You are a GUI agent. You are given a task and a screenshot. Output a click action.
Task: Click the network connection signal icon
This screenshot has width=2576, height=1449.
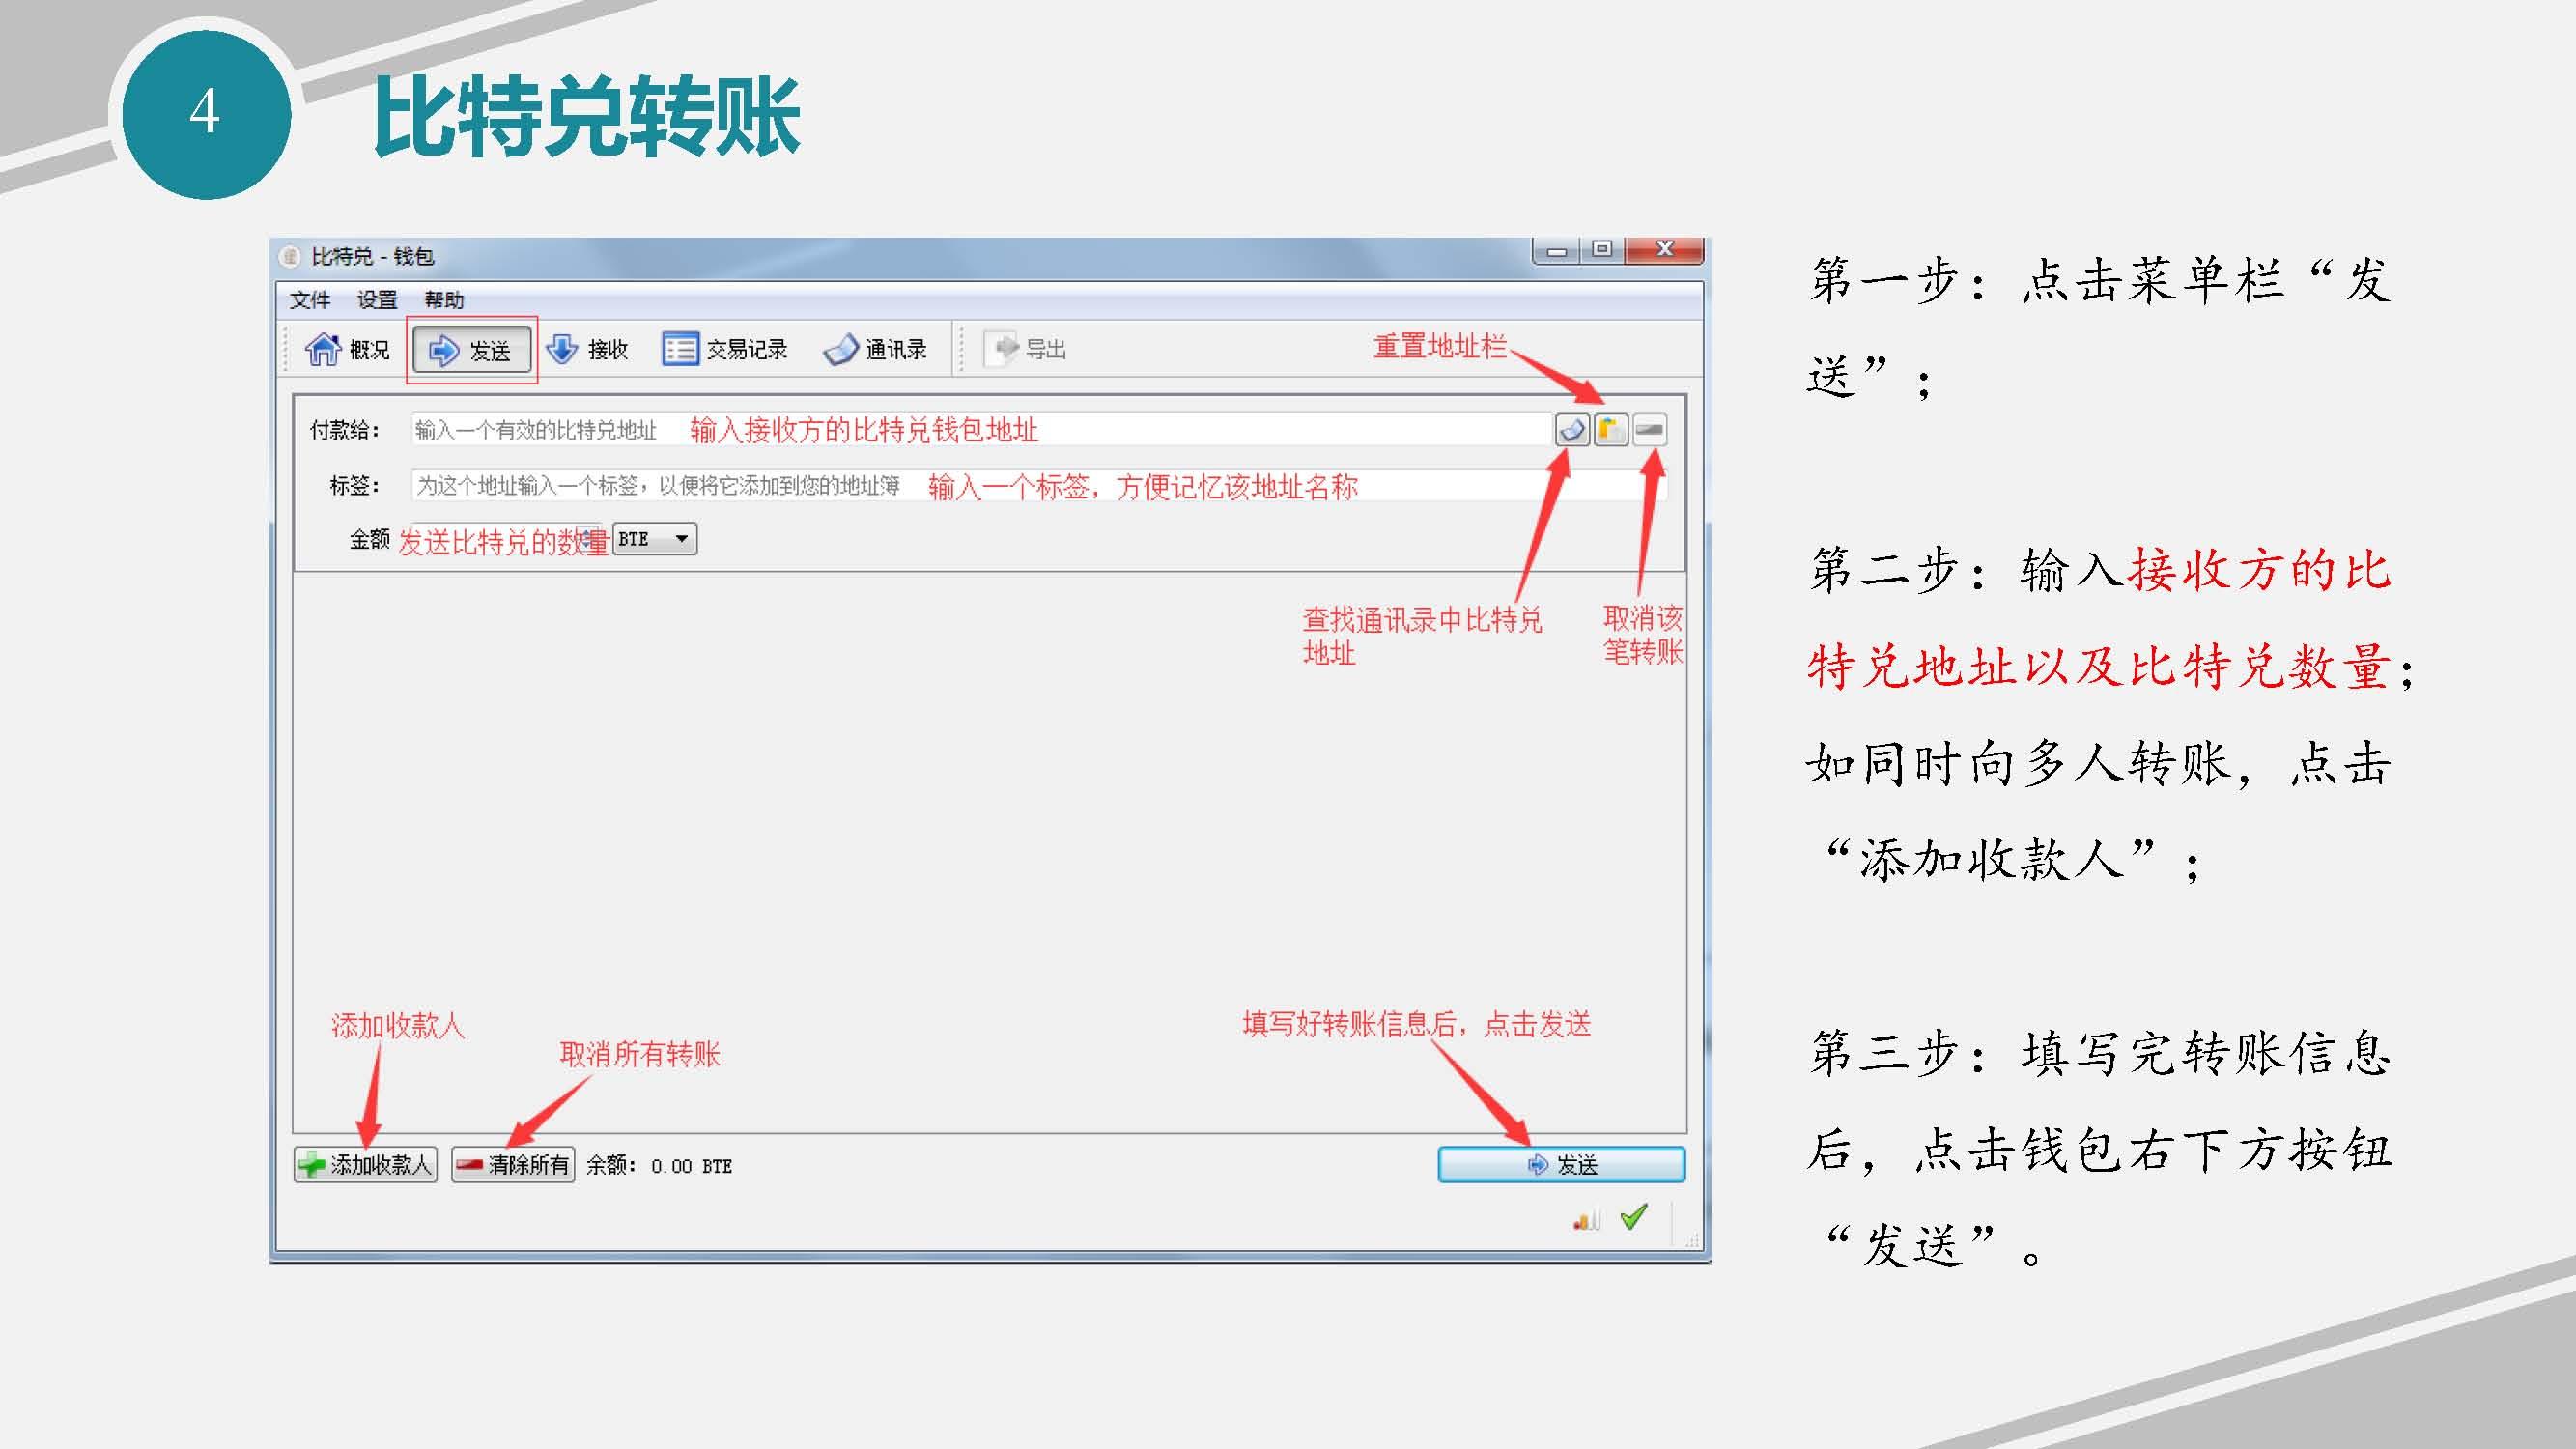point(1587,1219)
